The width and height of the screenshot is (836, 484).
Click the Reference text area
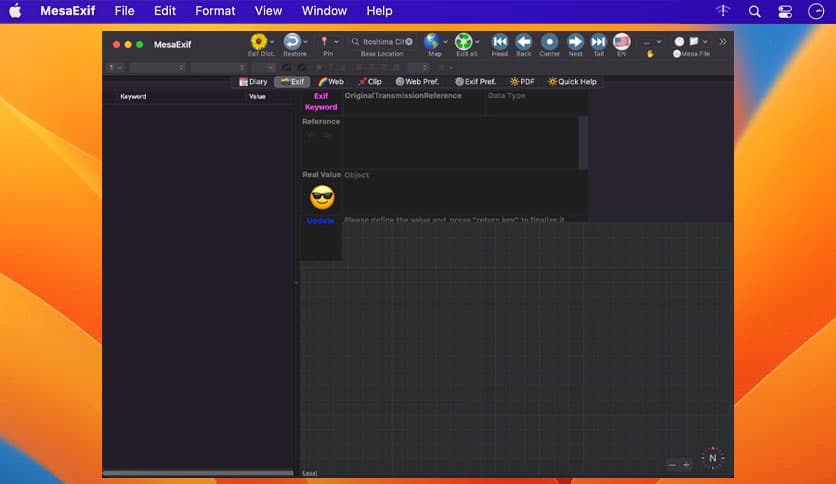(461, 142)
